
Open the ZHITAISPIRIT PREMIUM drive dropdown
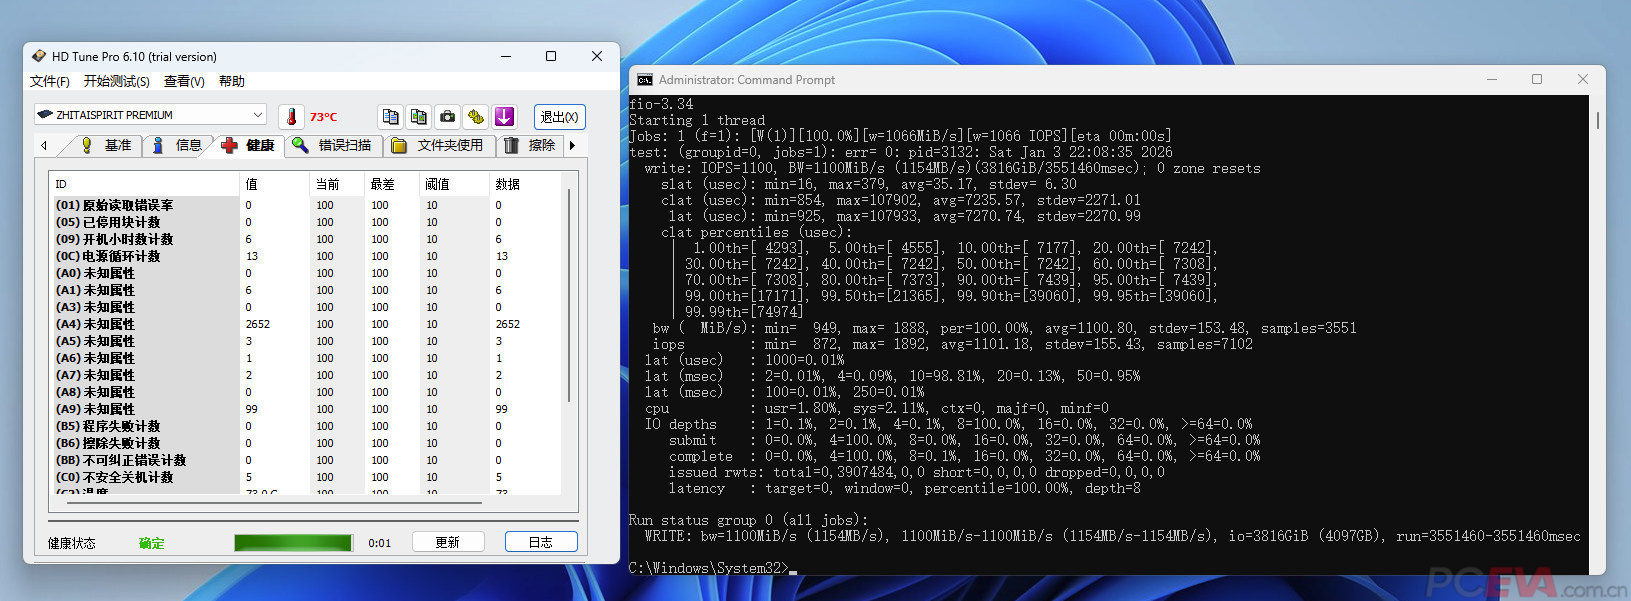pyautogui.click(x=150, y=115)
